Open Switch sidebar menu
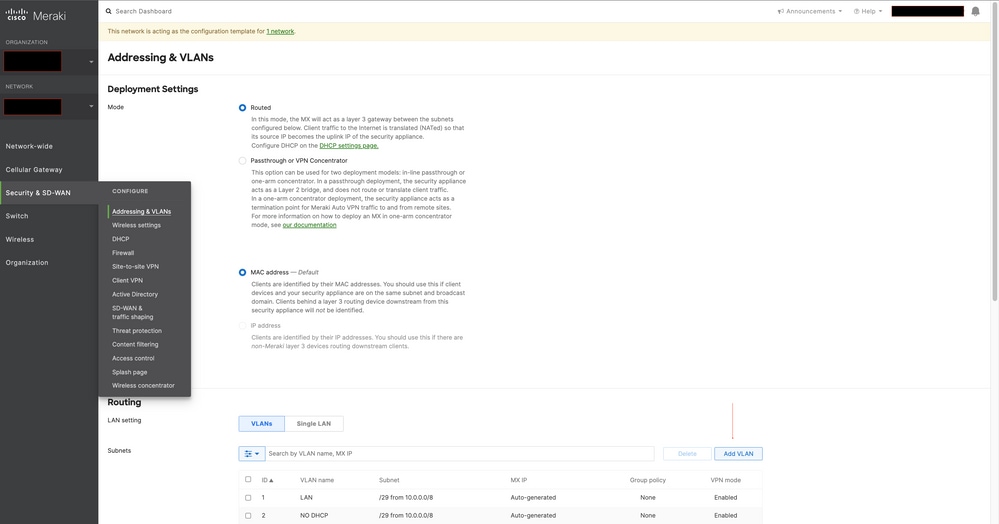Image resolution: width=999 pixels, height=524 pixels. tap(17, 216)
